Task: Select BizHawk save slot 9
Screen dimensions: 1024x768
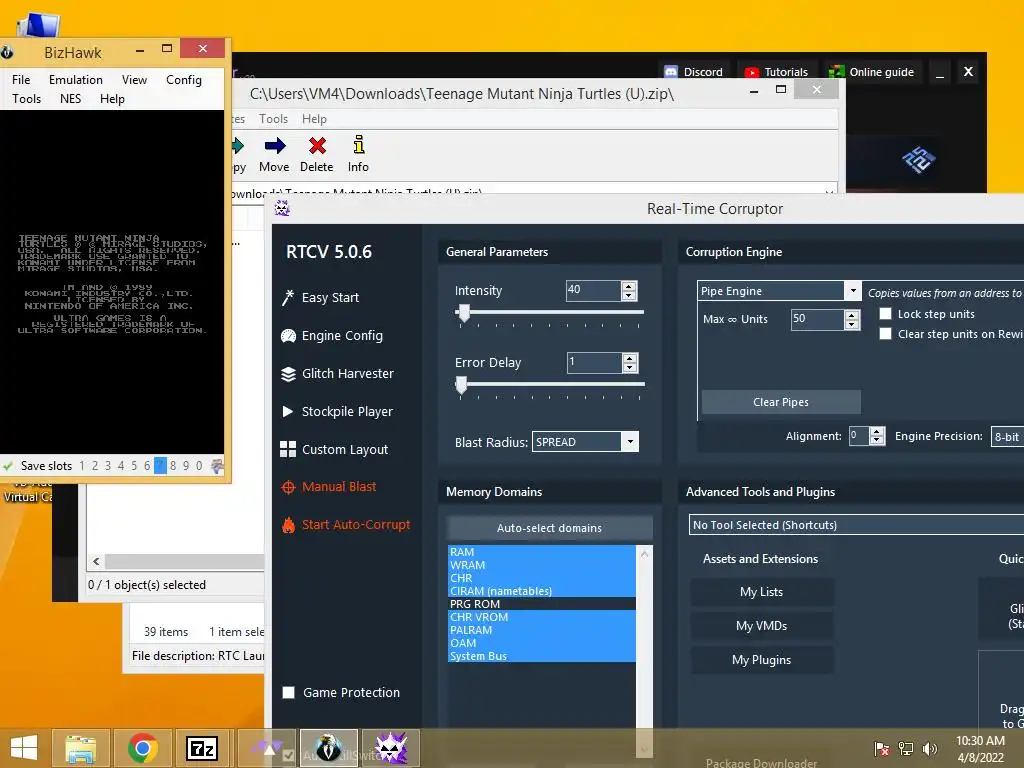Action: [x=186, y=466]
